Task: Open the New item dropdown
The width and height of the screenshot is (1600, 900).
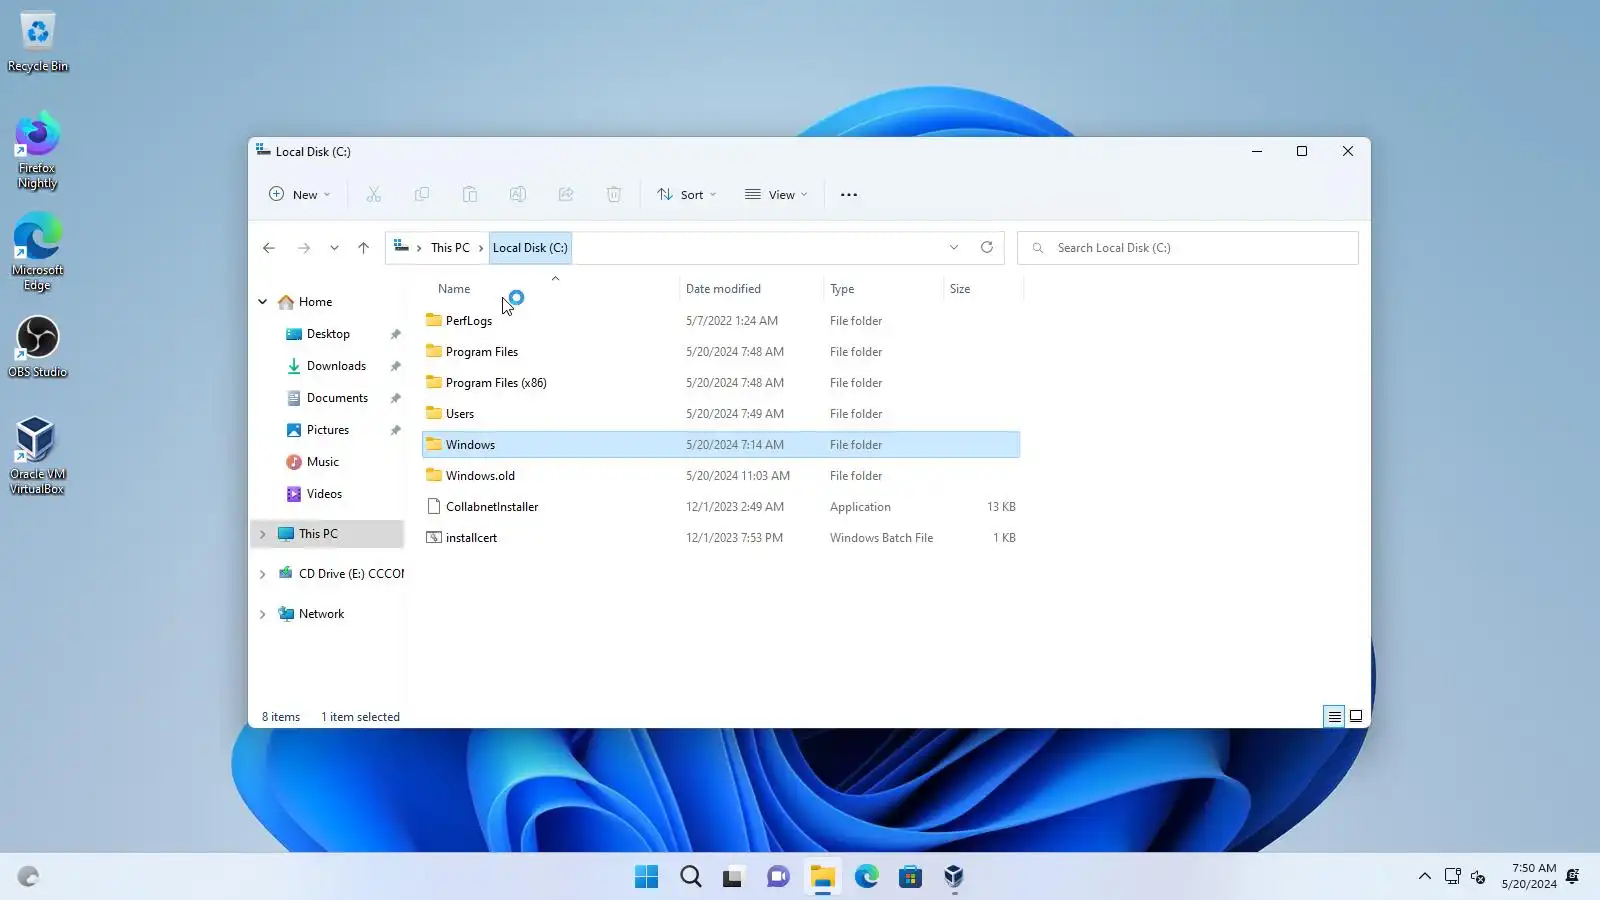Action: [299, 195]
